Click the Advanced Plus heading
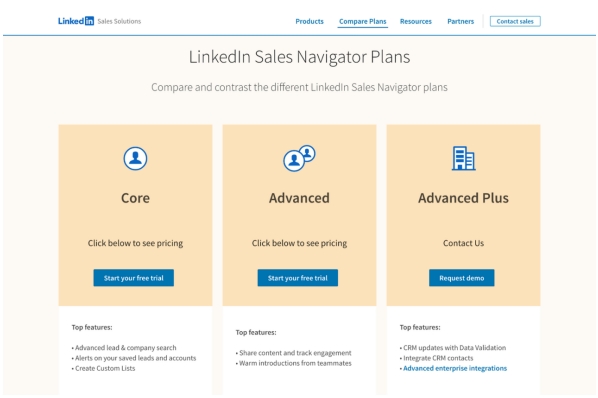Viewport: 598px width, 398px height. click(x=463, y=198)
